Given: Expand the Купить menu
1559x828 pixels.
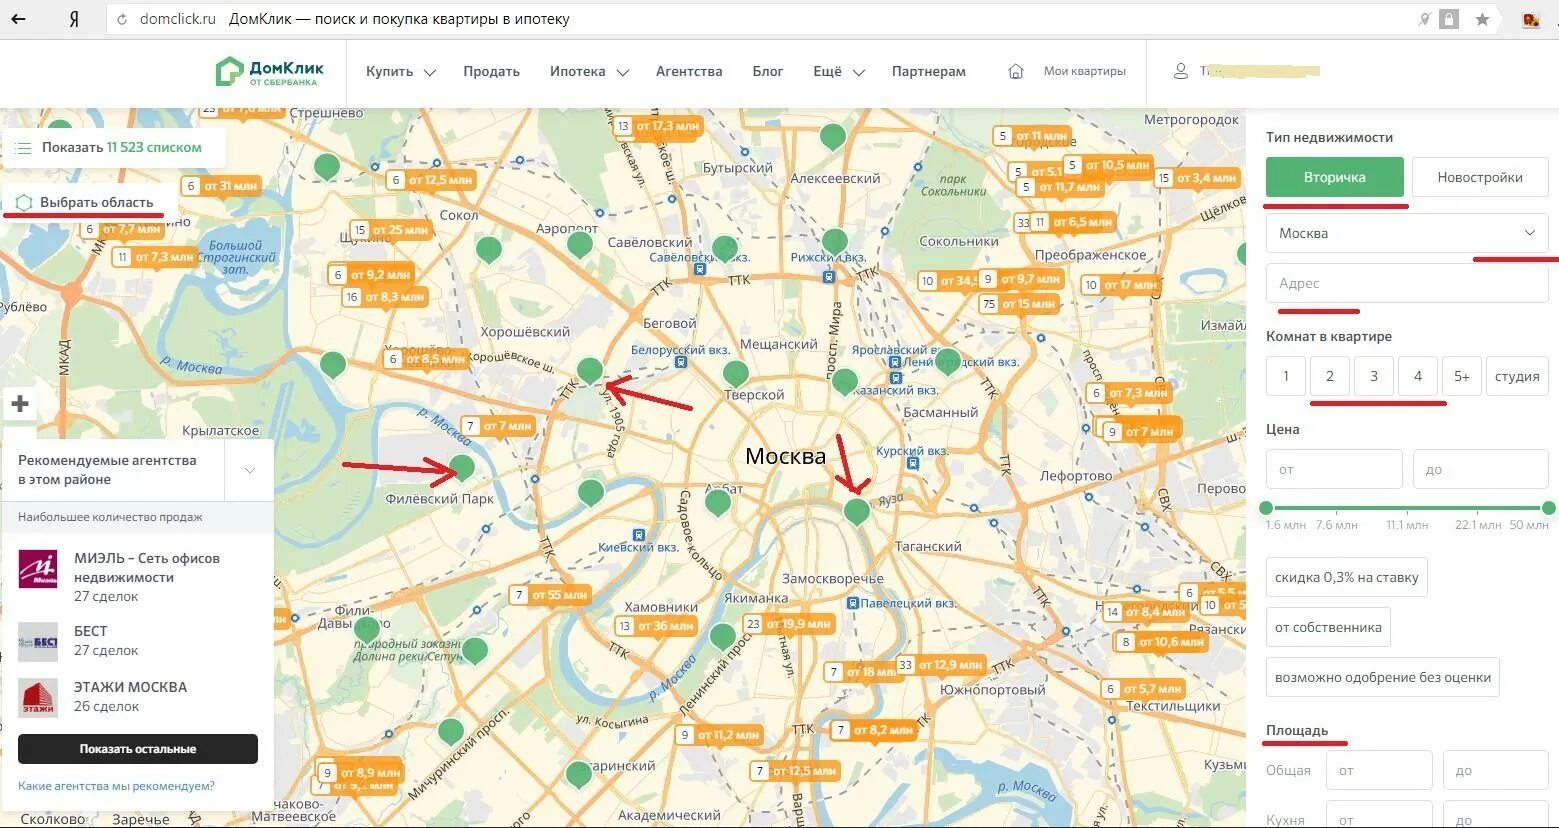Looking at the screenshot, I should tap(401, 72).
